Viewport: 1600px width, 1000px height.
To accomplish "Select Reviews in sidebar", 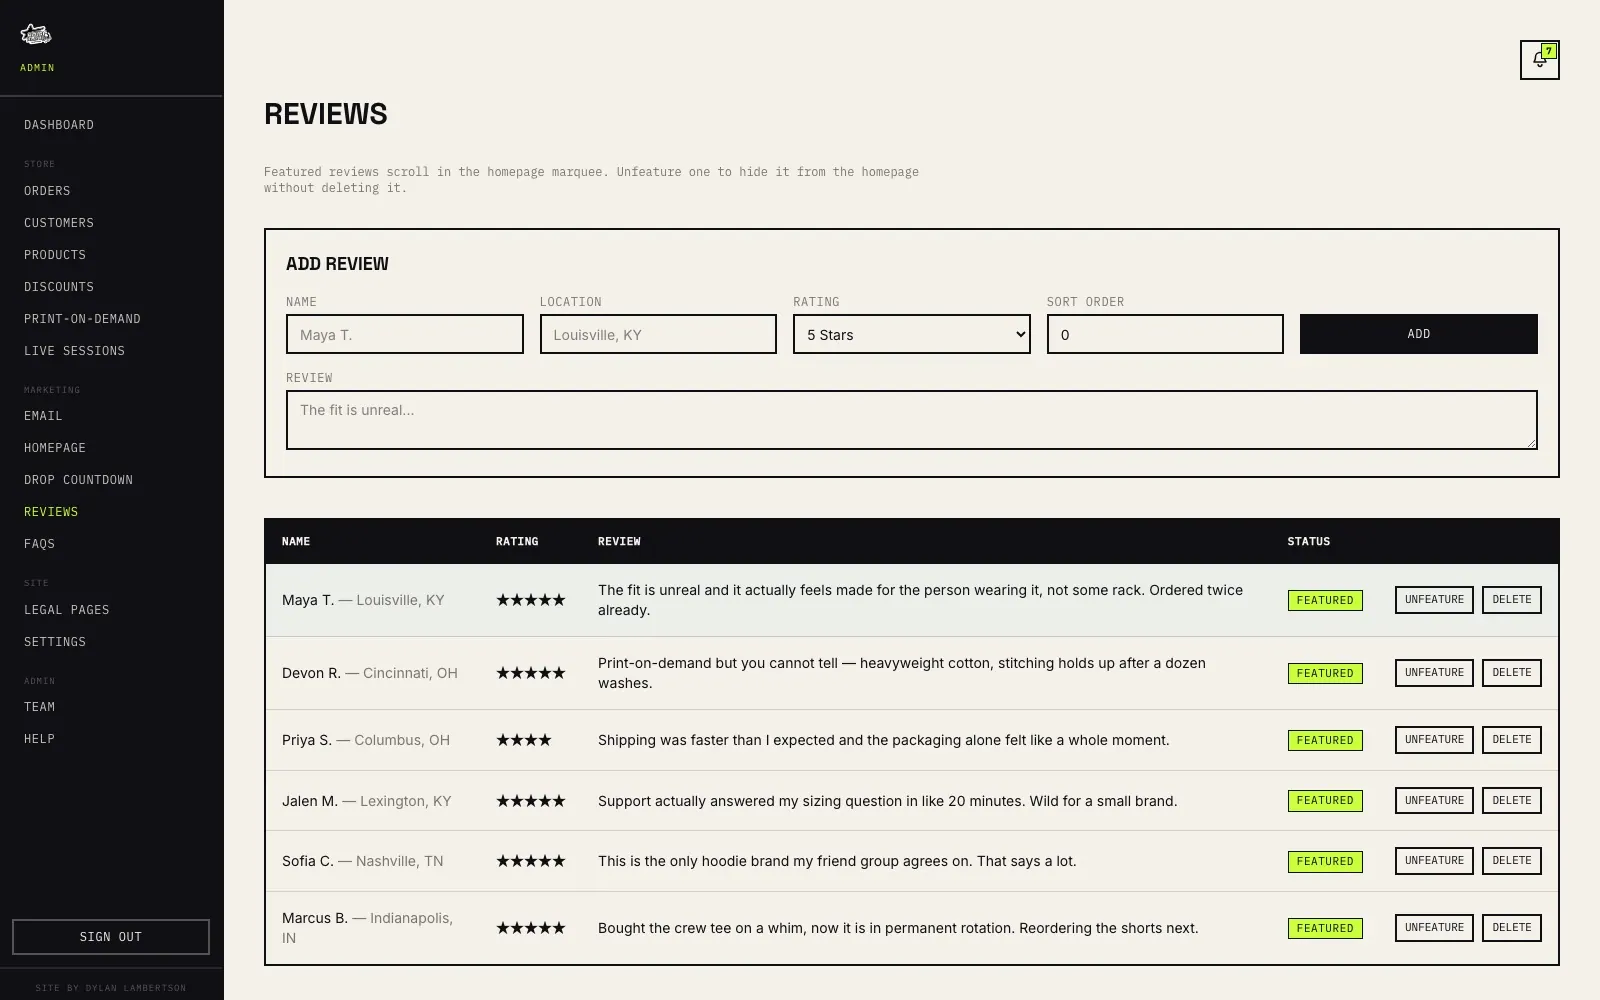I will pos(51,512).
